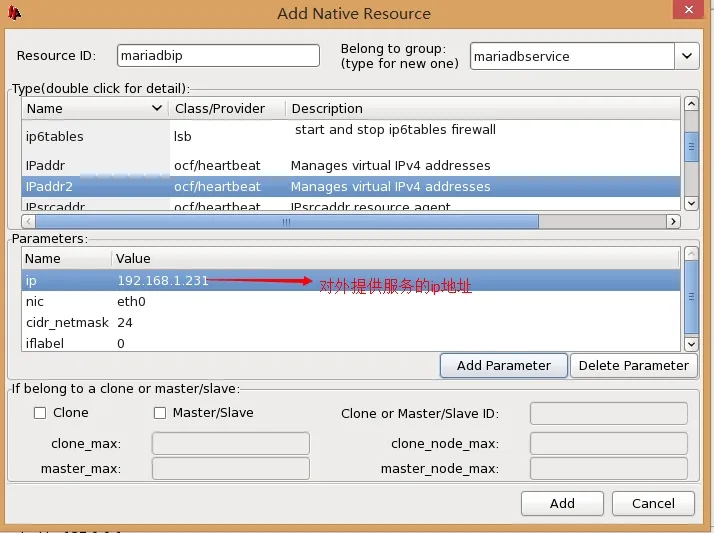Select the IPaddr2 resource type row
This screenshot has width=714, height=533.
tap(351, 187)
